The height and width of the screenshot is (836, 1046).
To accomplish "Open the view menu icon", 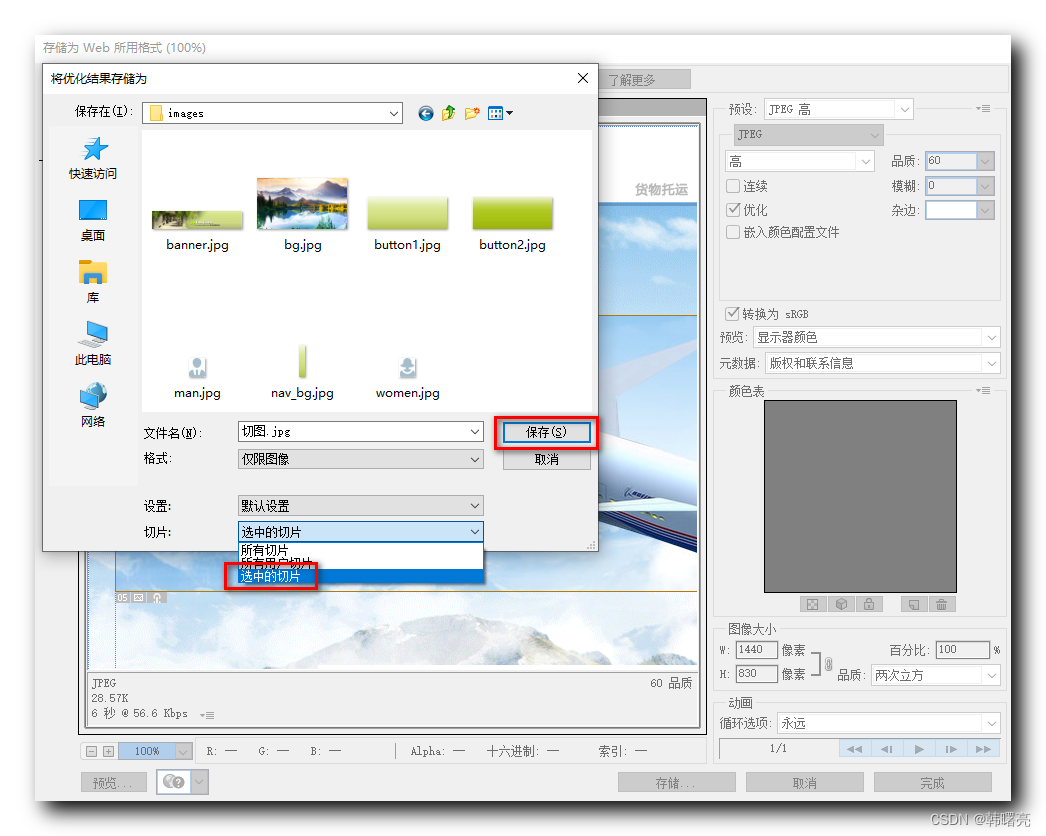I will coord(500,113).
